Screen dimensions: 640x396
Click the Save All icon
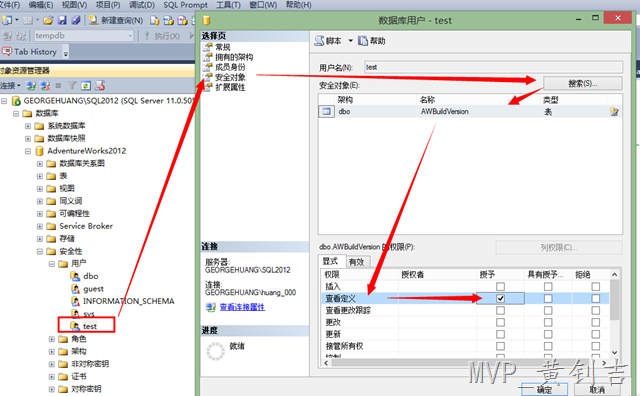76,20
